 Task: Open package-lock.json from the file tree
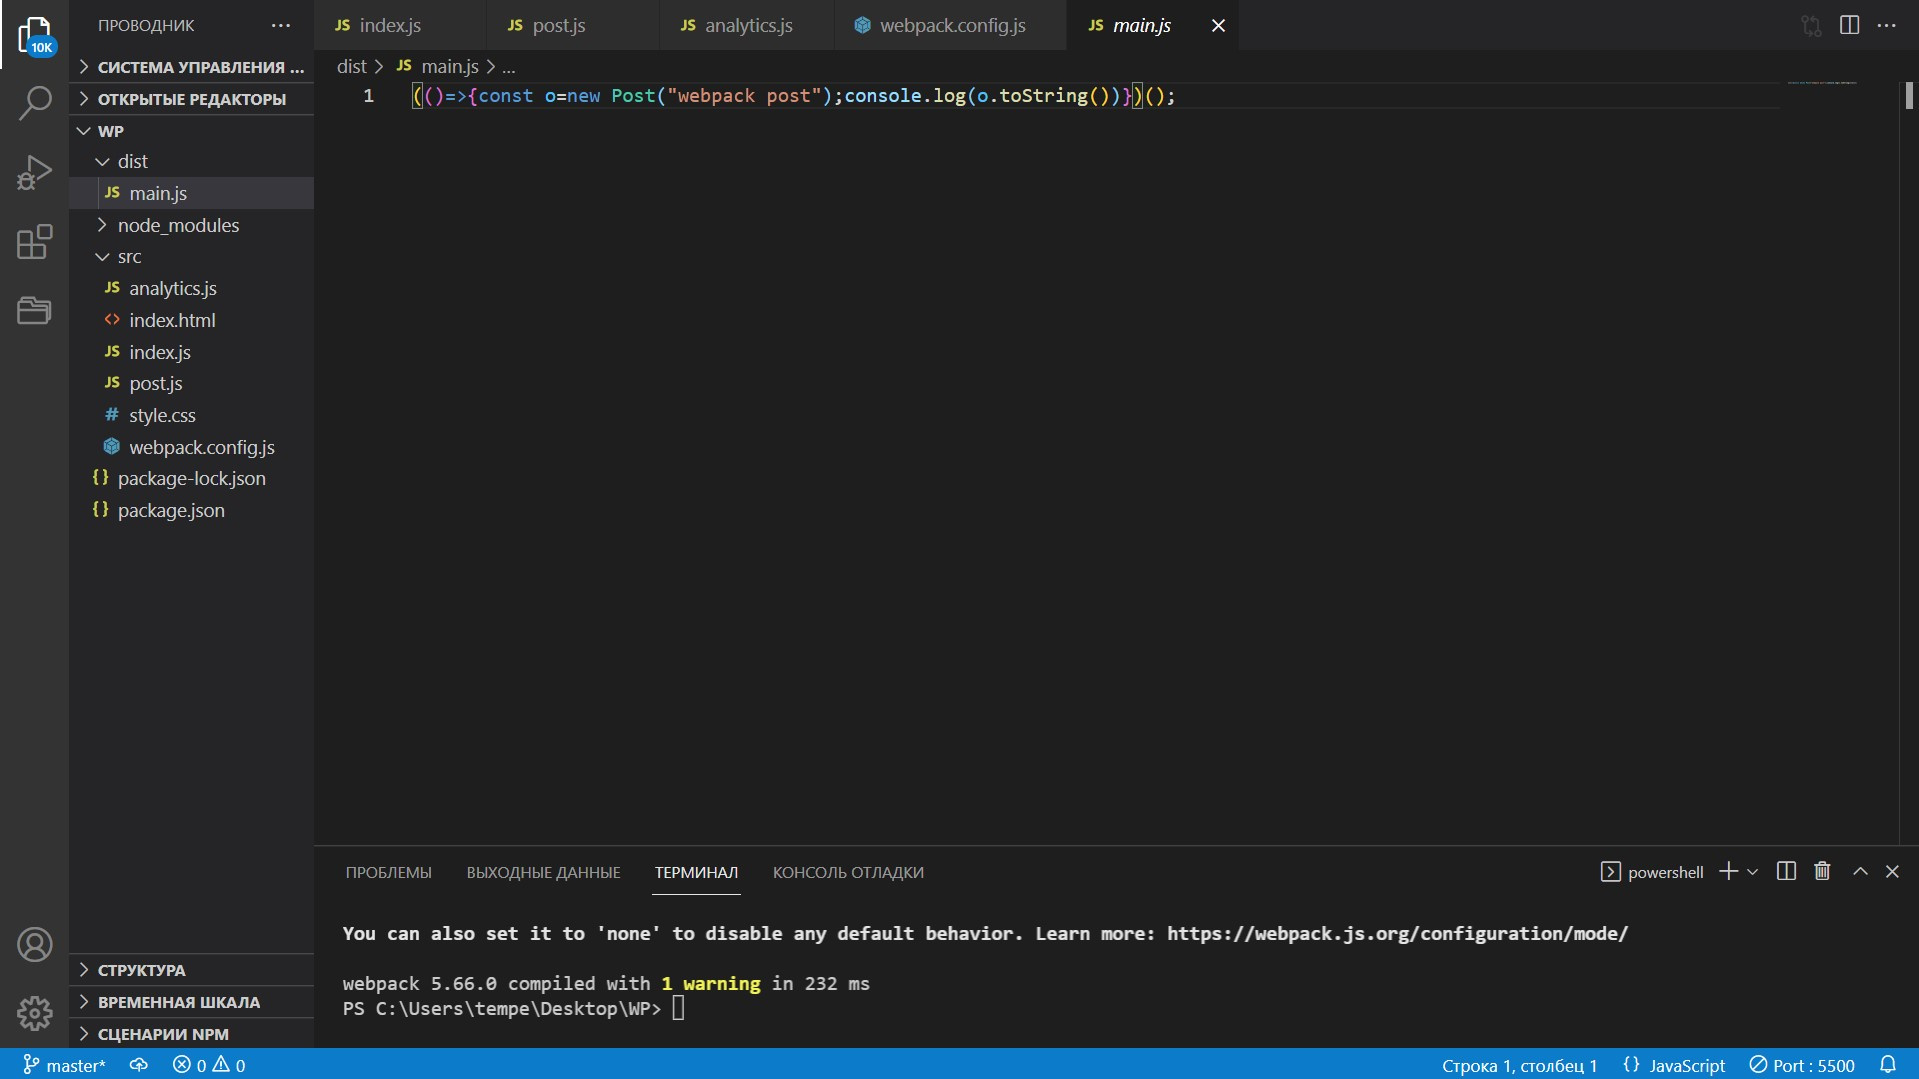(191, 478)
